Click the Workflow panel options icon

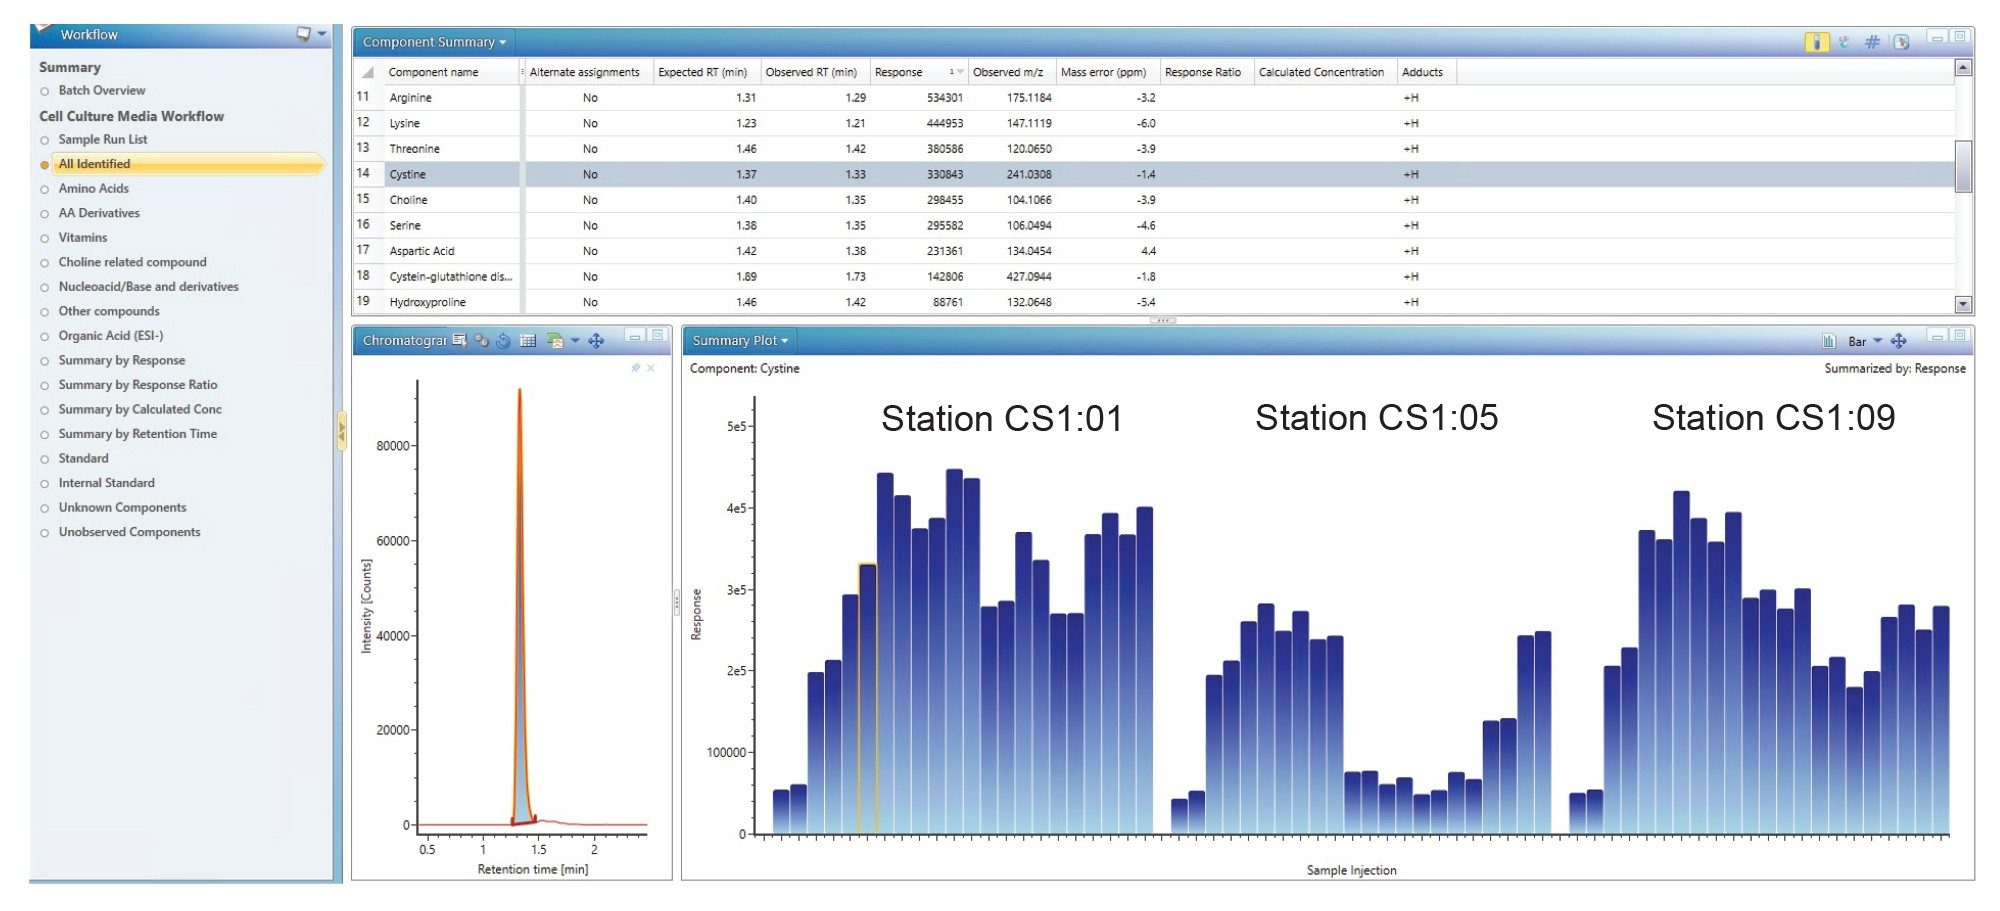coord(303,34)
